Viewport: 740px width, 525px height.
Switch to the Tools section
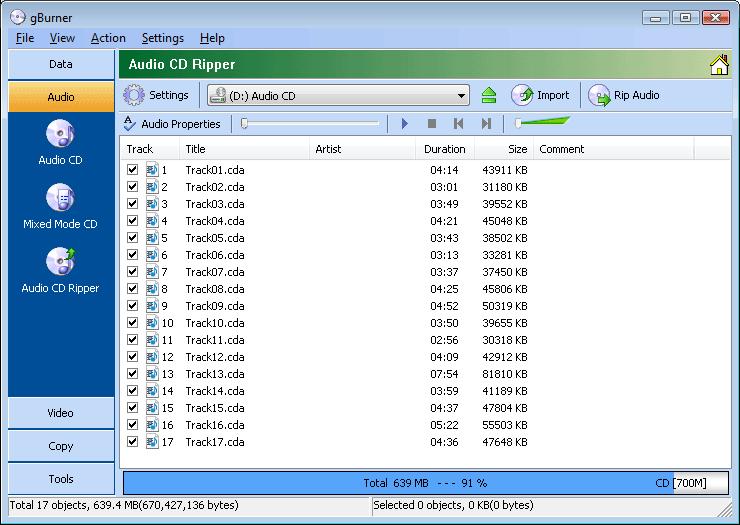(61, 479)
